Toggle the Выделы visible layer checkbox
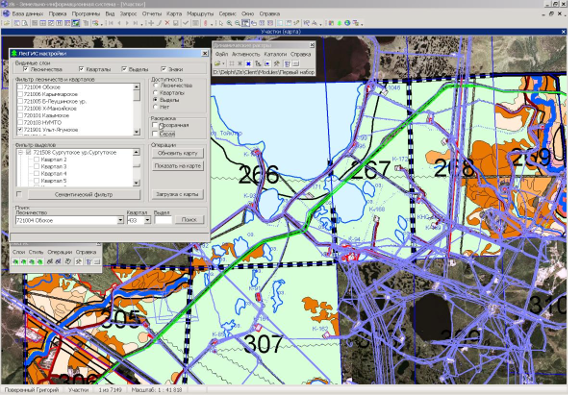Image resolution: width=568 pixels, height=395 pixels. 124,69
